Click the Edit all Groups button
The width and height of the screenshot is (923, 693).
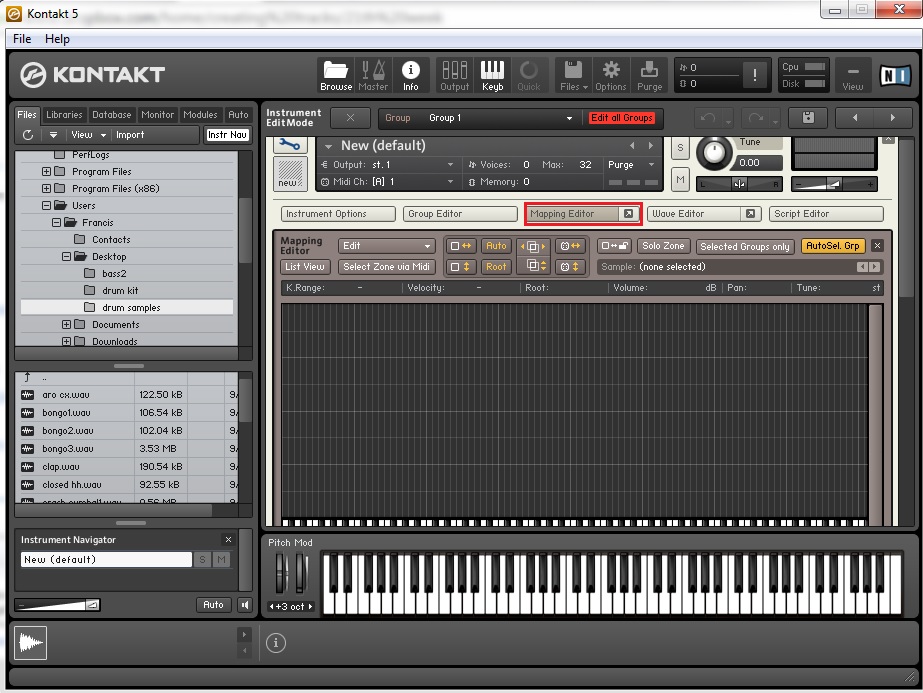pyautogui.click(x=622, y=117)
